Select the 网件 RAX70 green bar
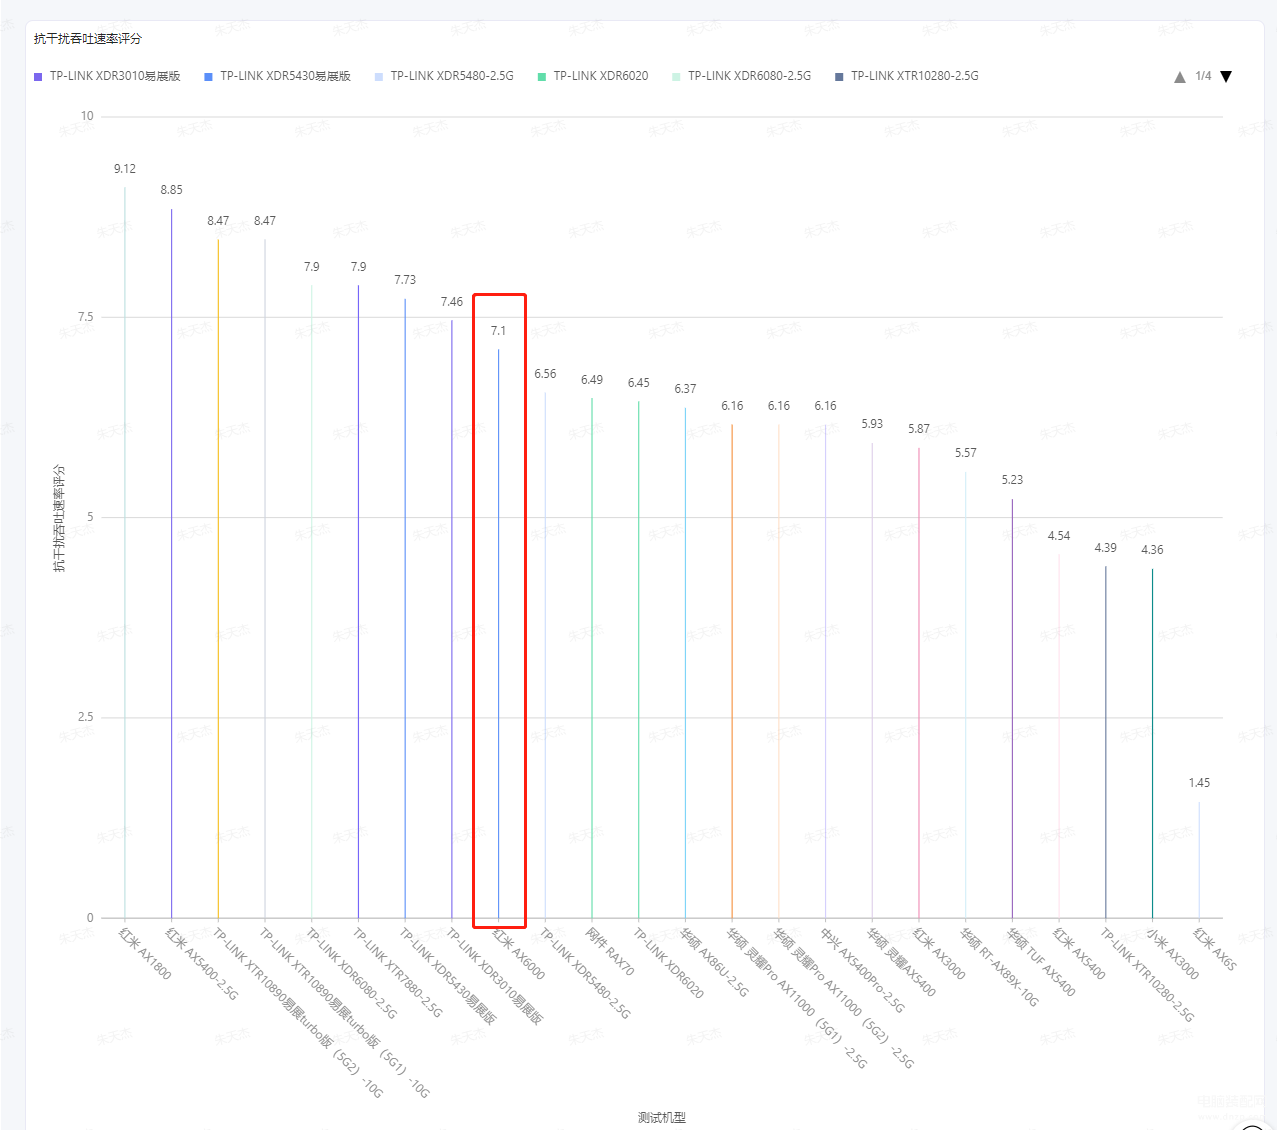 592,658
